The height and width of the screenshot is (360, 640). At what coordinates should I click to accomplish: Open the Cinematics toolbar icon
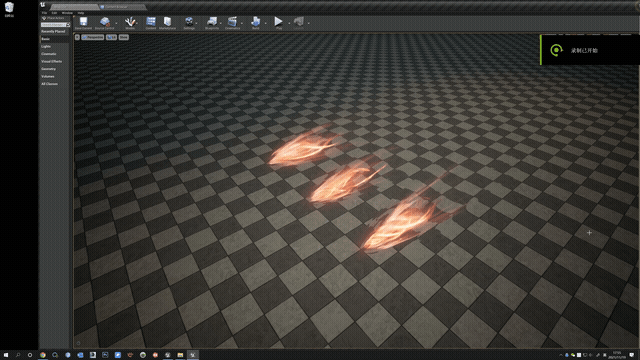(x=232, y=22)
